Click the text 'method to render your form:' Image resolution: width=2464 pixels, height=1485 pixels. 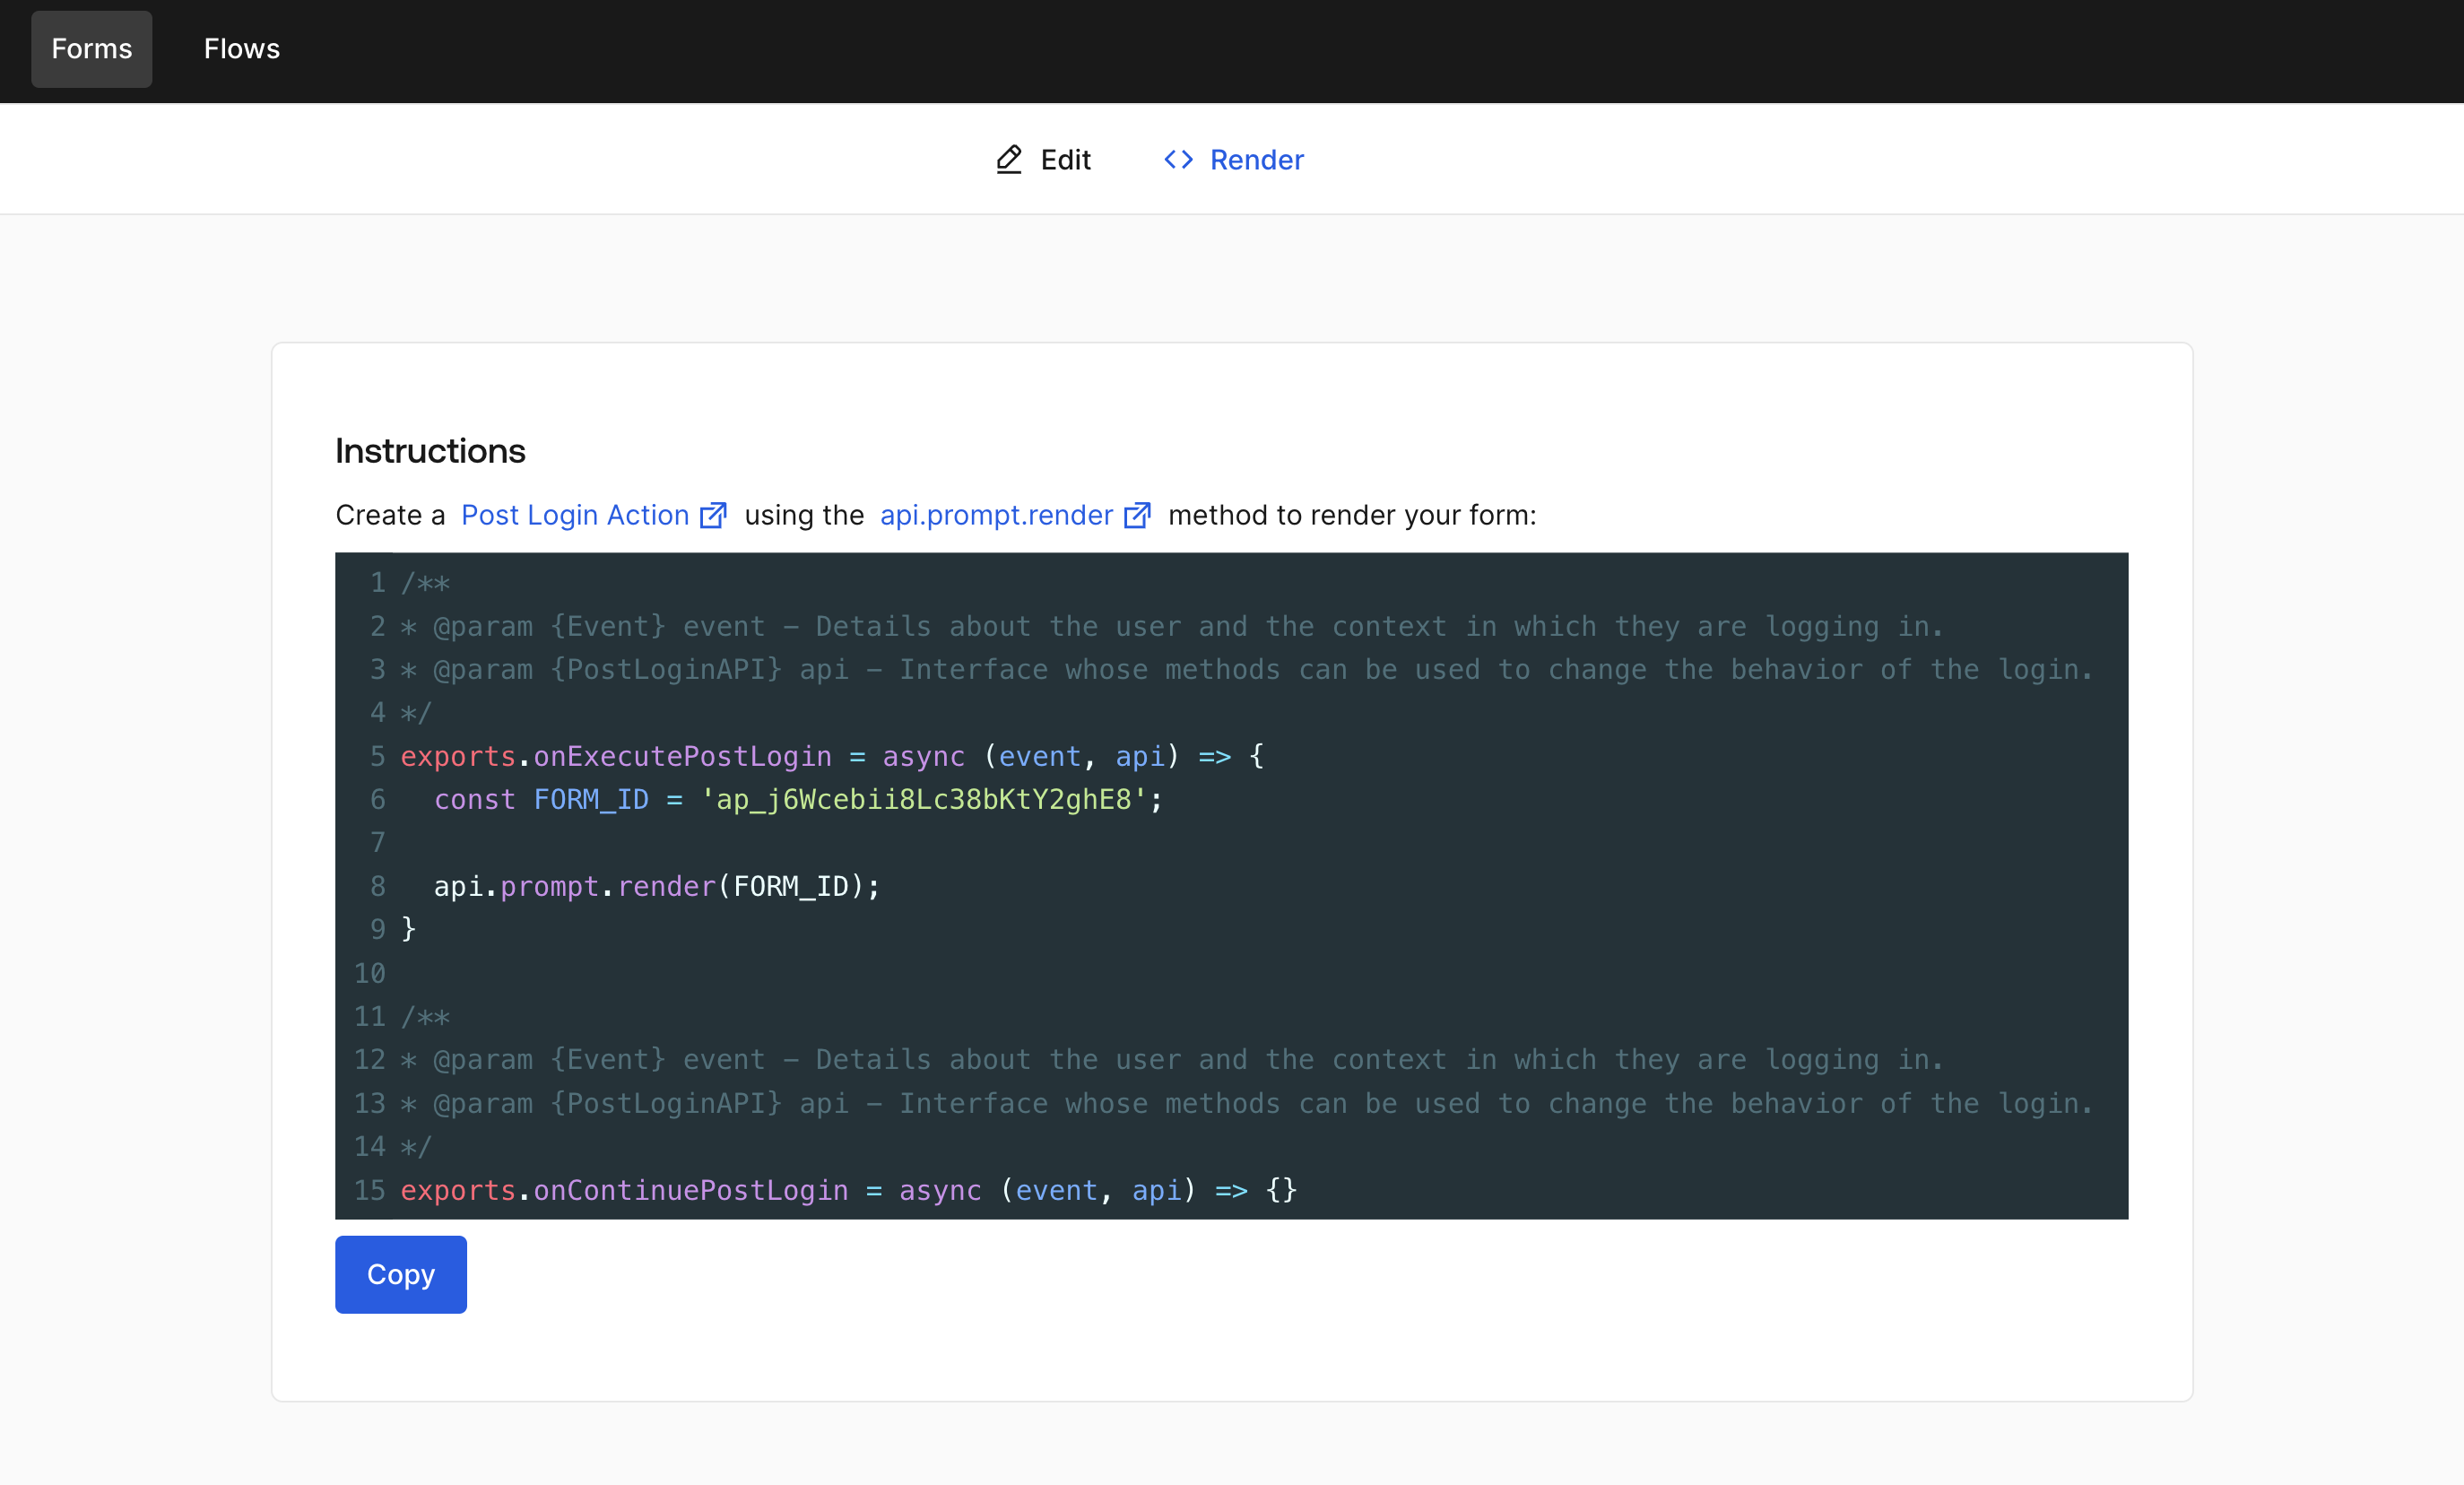point(1352,515)
